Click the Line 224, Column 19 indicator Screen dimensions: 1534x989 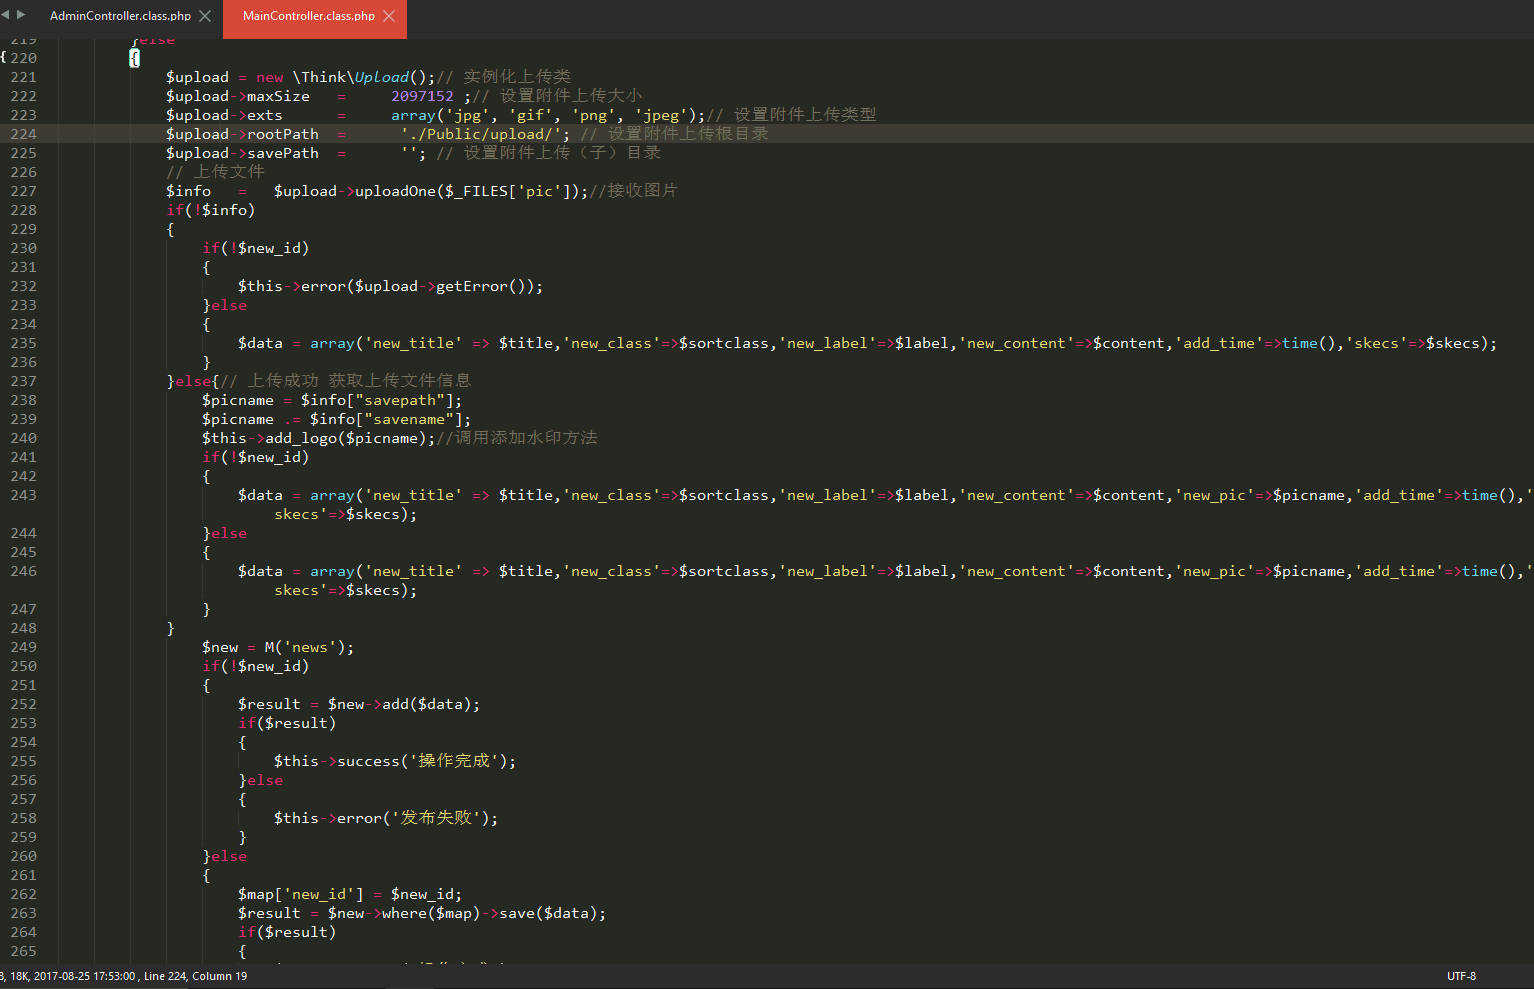click(195, 976)
